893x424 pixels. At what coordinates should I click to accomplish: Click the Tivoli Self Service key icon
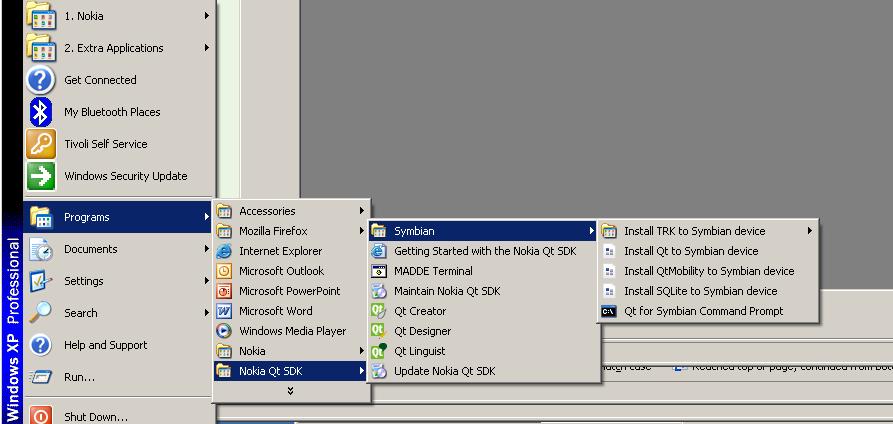pyautogui.click(x=40, y=144)
